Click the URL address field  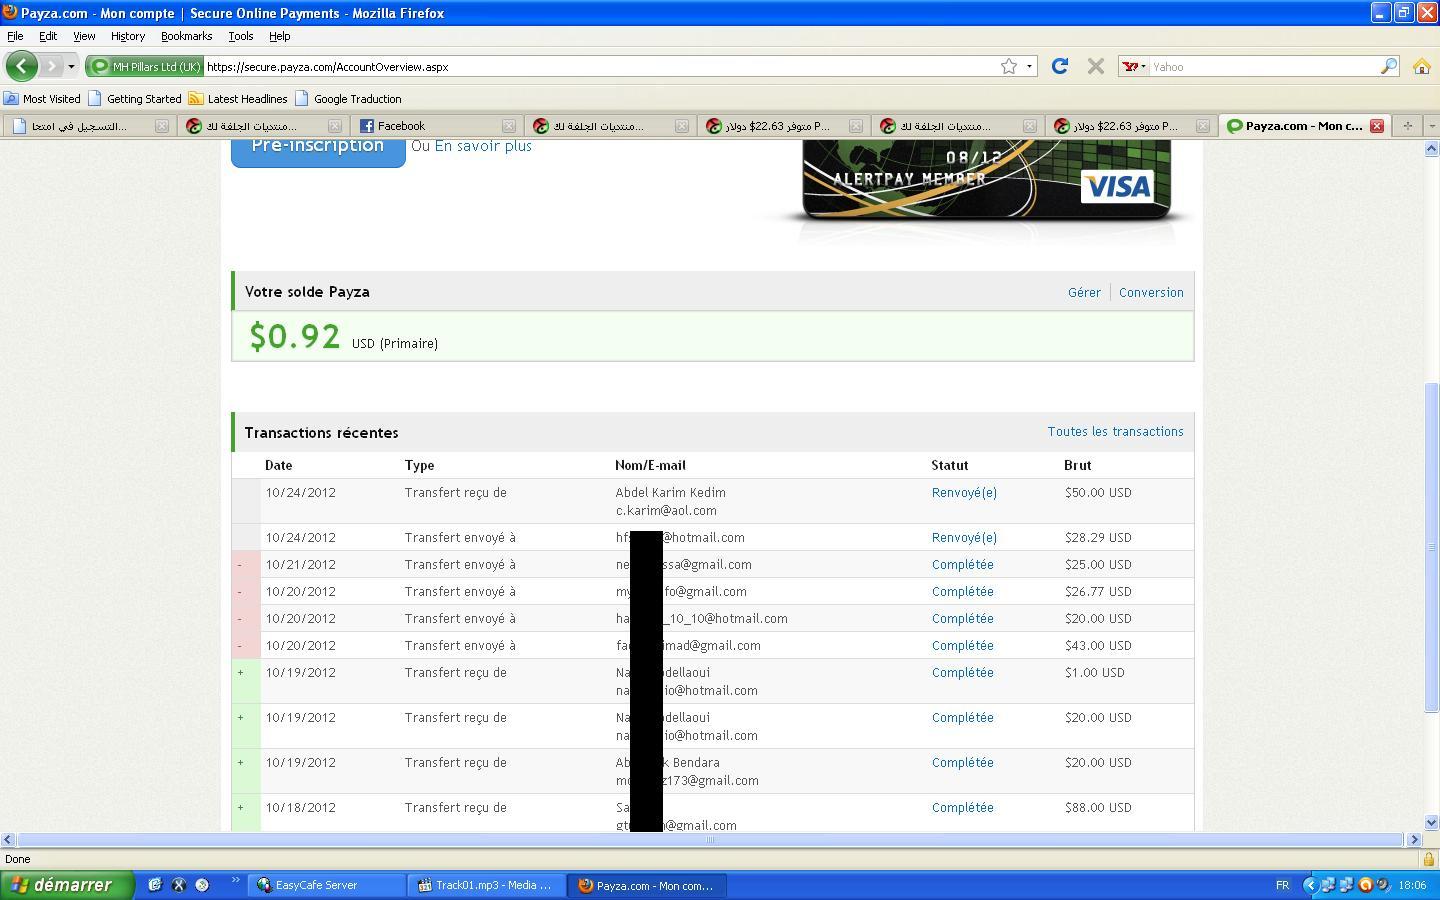tap(600, 66)
